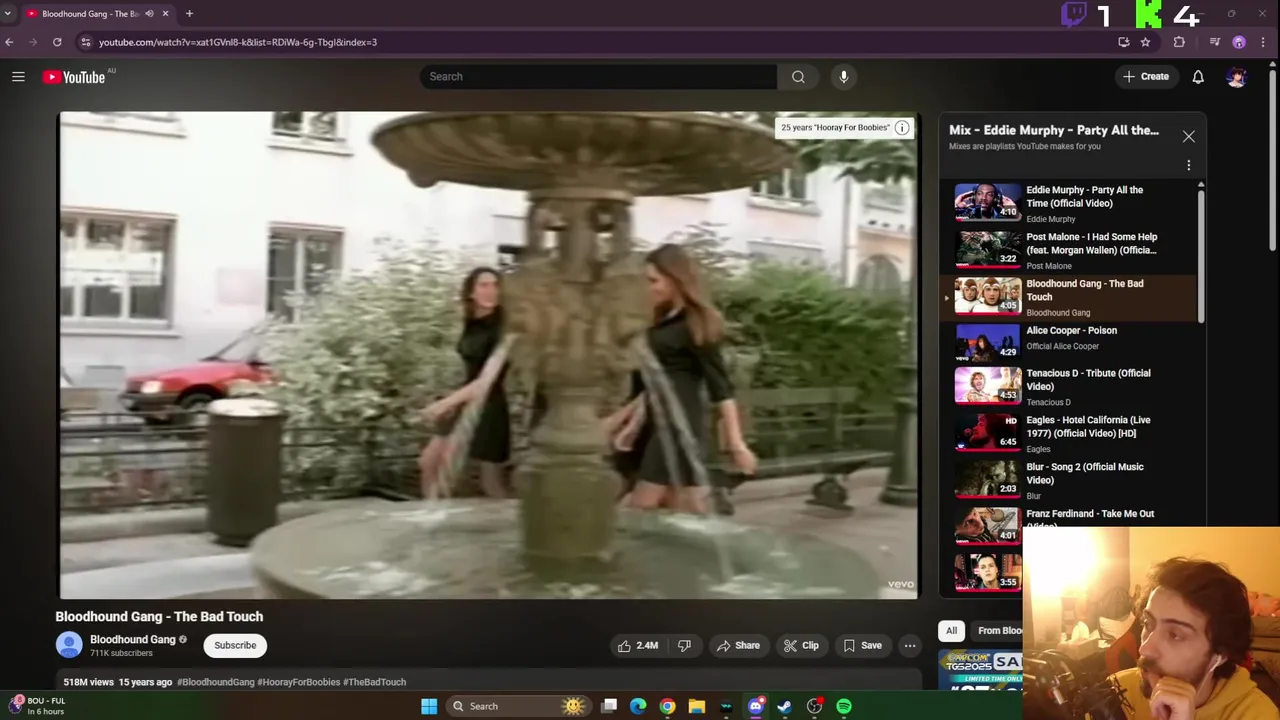Open a new browser tab
The image size is (1280, 720).
point(189,14)
